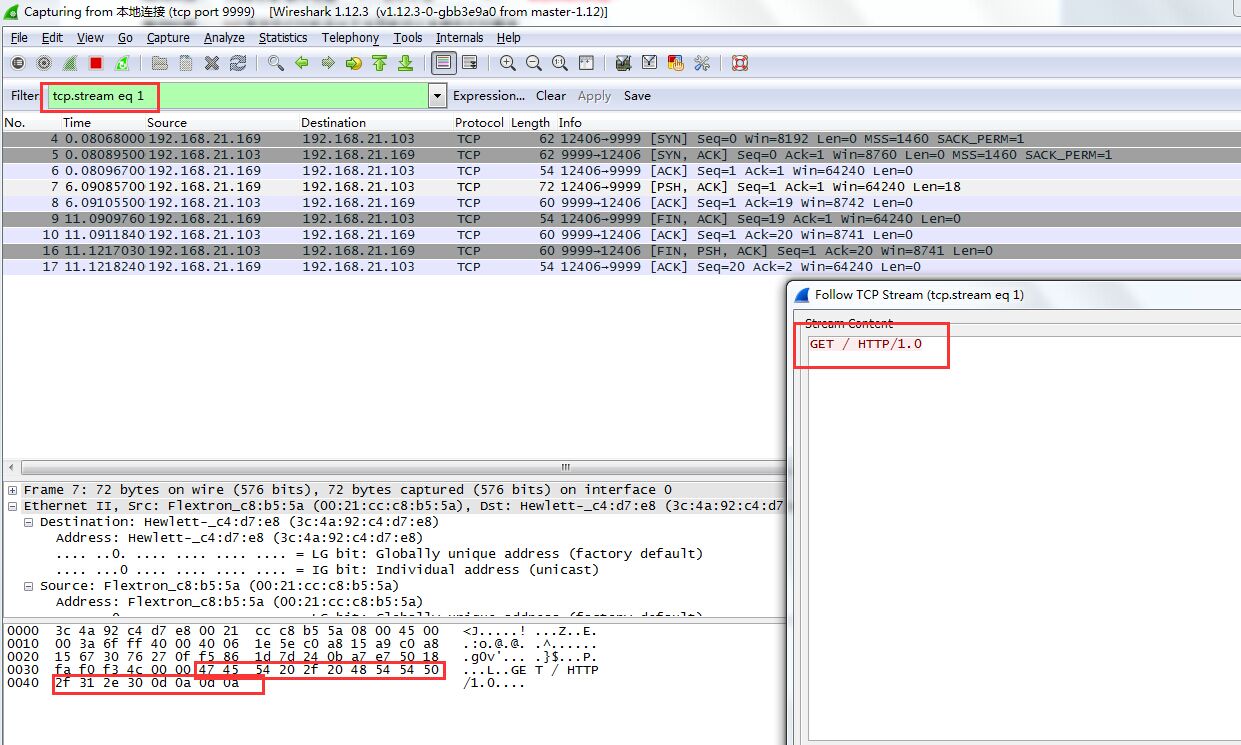Open a capture file folder icon
The width and height of the screenshot is (1241, 745).
point(160,63)
